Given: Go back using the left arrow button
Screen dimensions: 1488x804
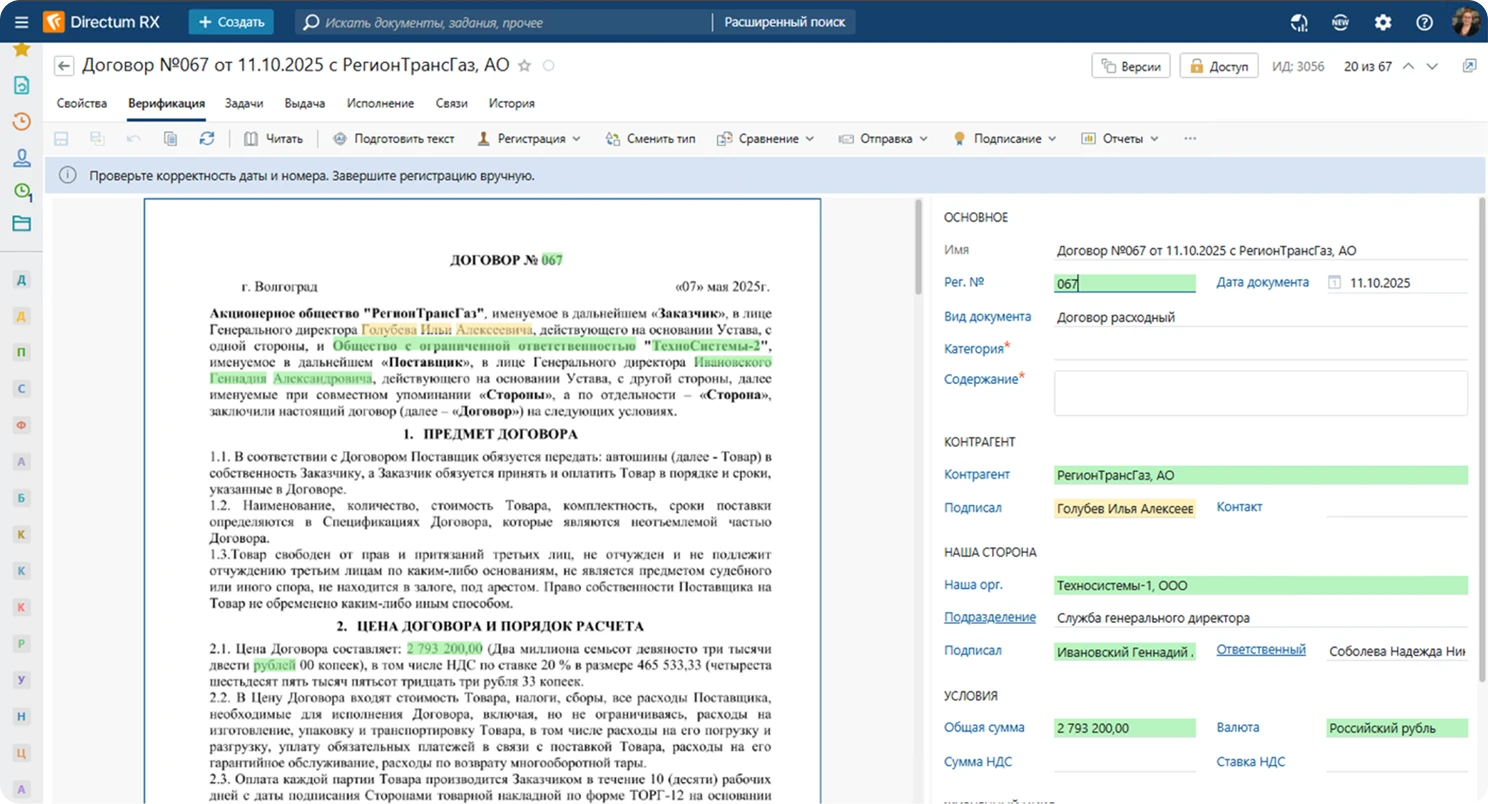Looking at the screenshot, I should pos(64,66).
